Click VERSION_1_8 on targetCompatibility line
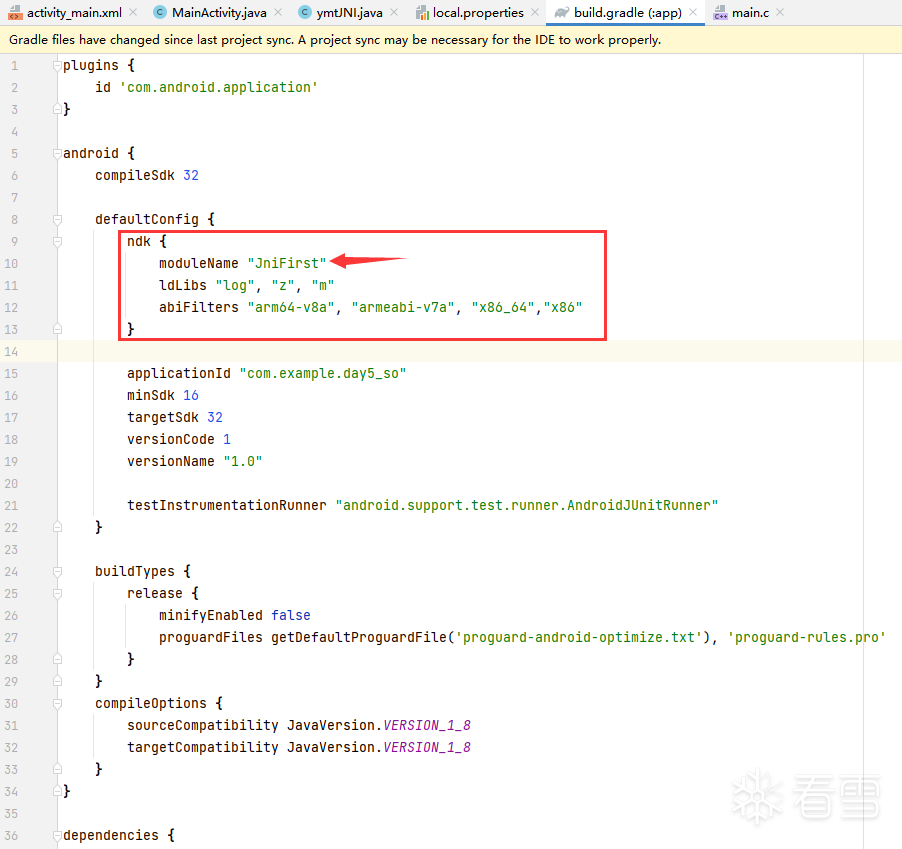The height and width of the screenshot is (849, 902). tap(427, 748)
